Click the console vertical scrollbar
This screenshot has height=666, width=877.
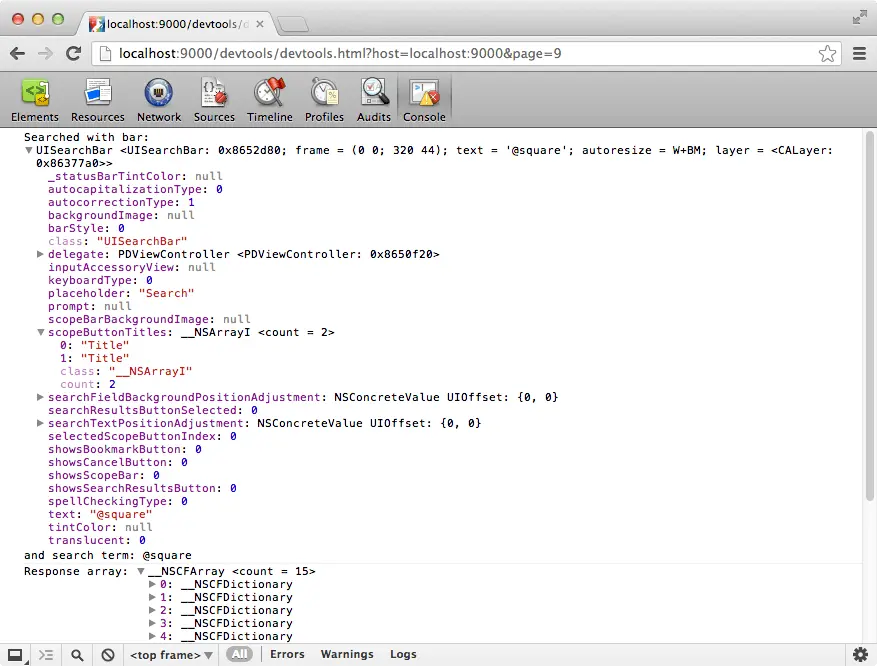(869, 316)
